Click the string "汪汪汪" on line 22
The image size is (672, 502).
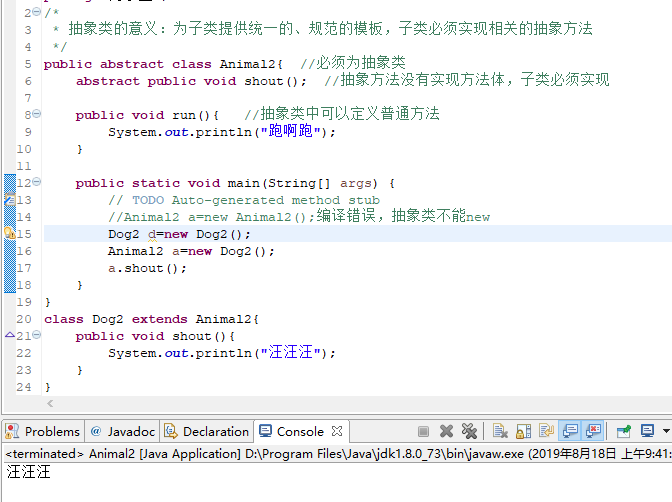pos(291,352)
